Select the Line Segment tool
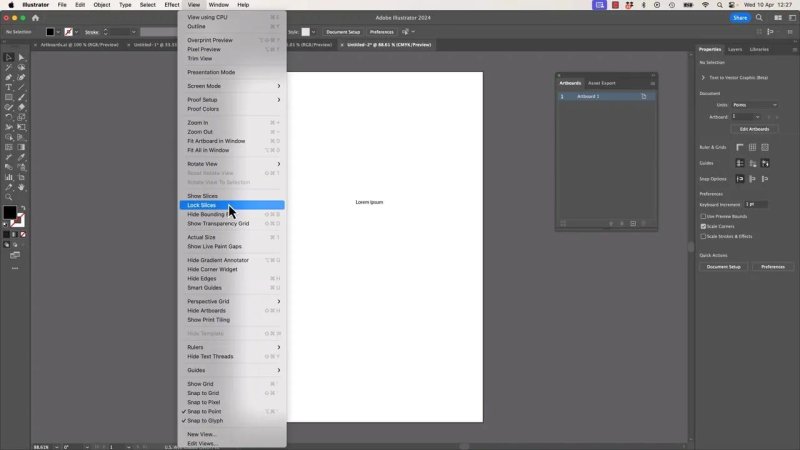Image resolution: width=800 pixels, height=450 pixels. pos(21,87)
